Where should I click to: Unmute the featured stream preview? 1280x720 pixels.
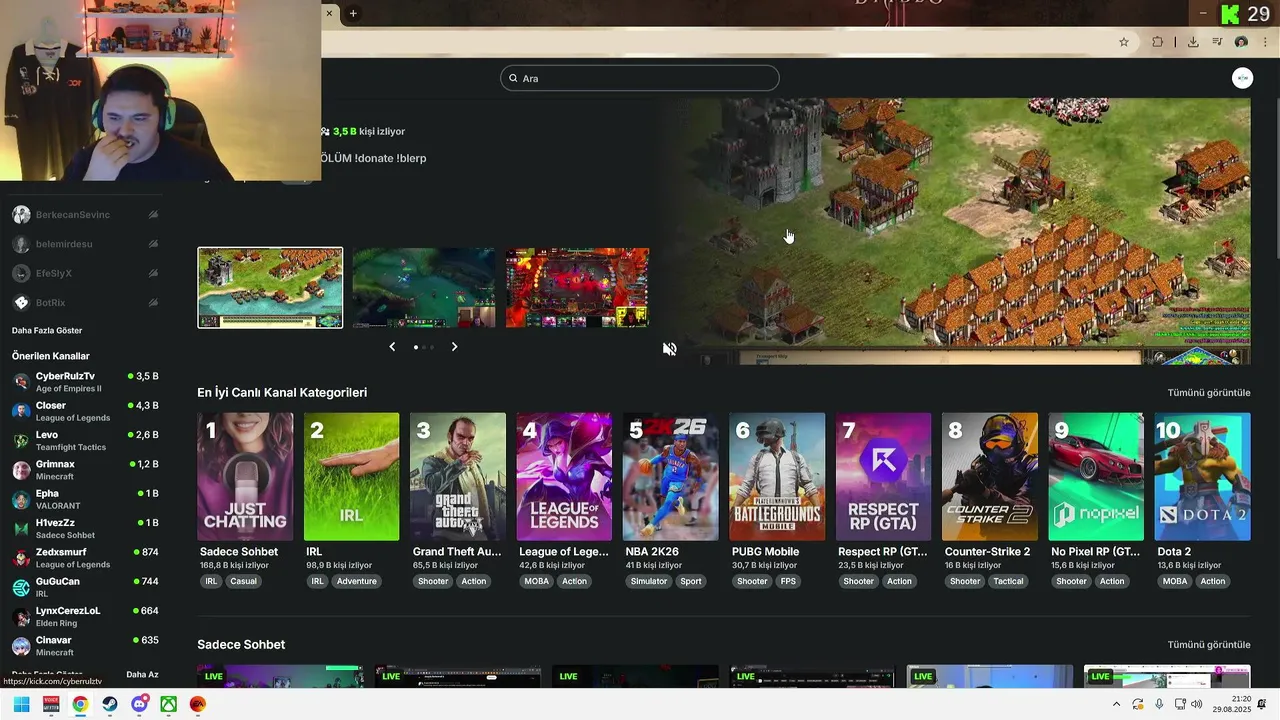(x=670, y=349)
